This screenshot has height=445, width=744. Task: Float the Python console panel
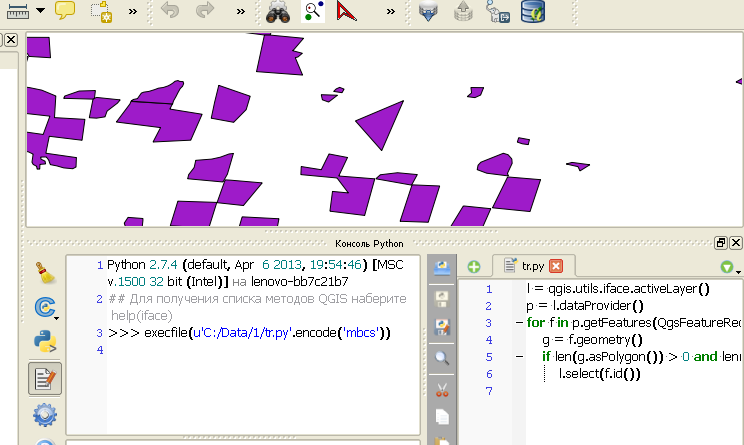[721, 243]
